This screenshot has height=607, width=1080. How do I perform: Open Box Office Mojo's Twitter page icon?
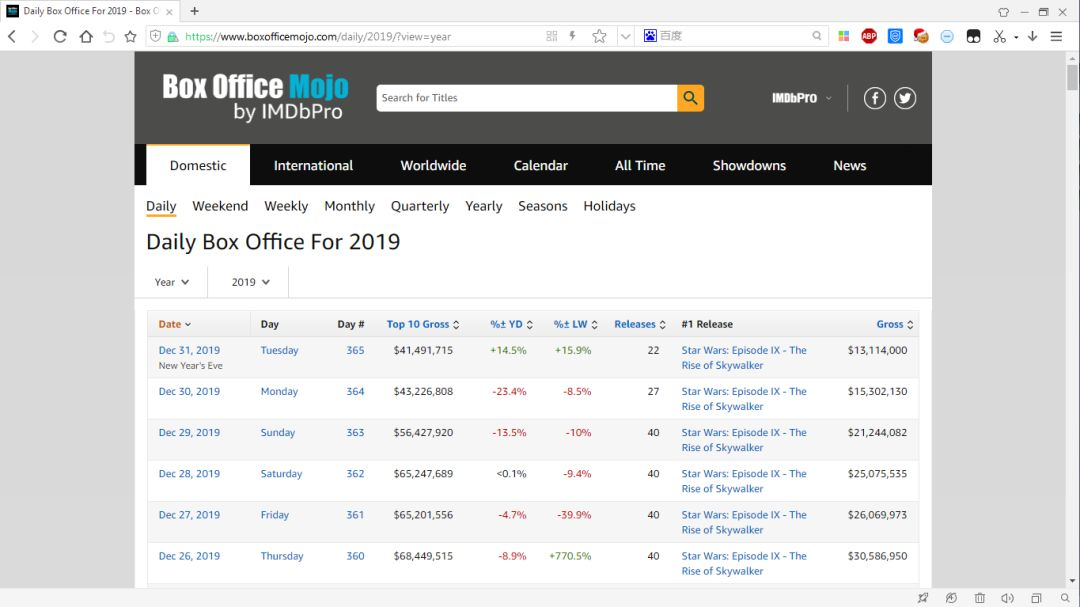905,98
